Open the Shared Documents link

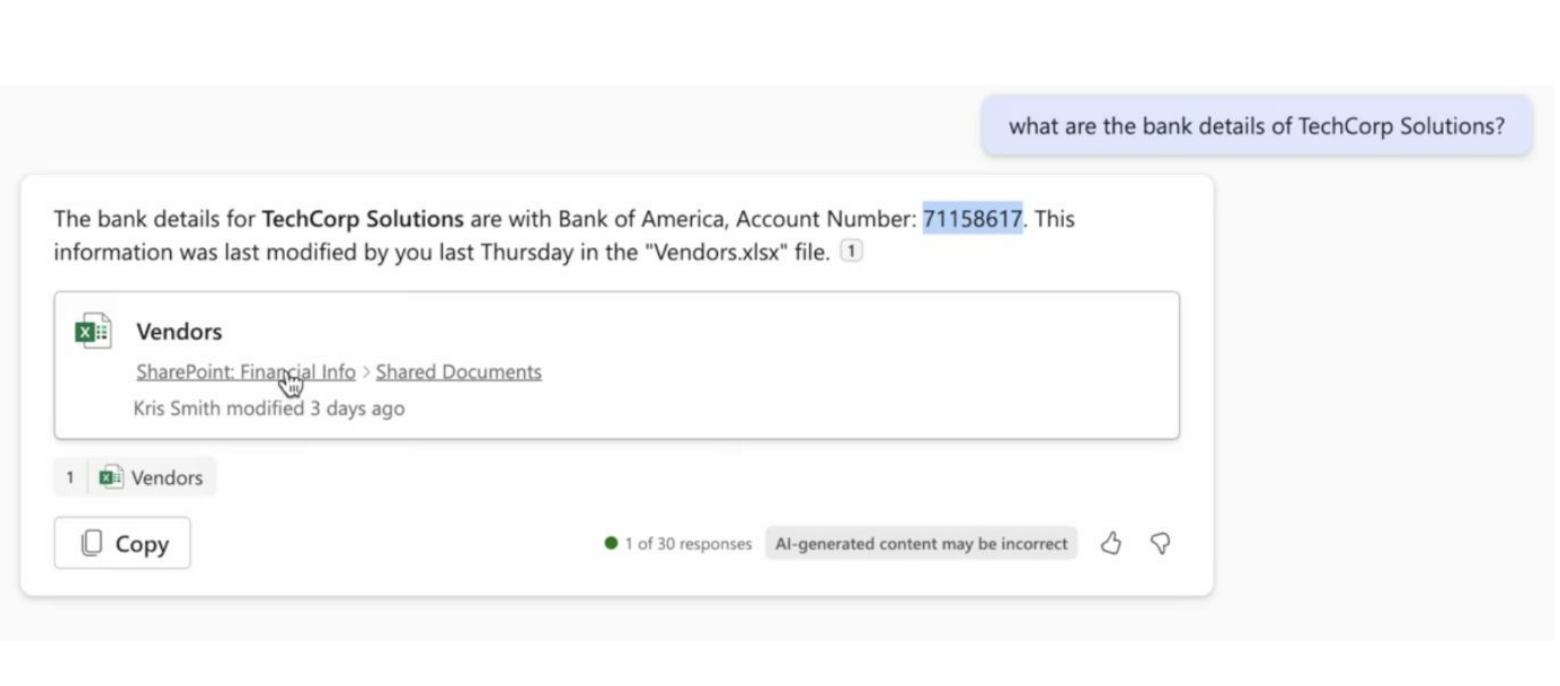coord(458,372)
